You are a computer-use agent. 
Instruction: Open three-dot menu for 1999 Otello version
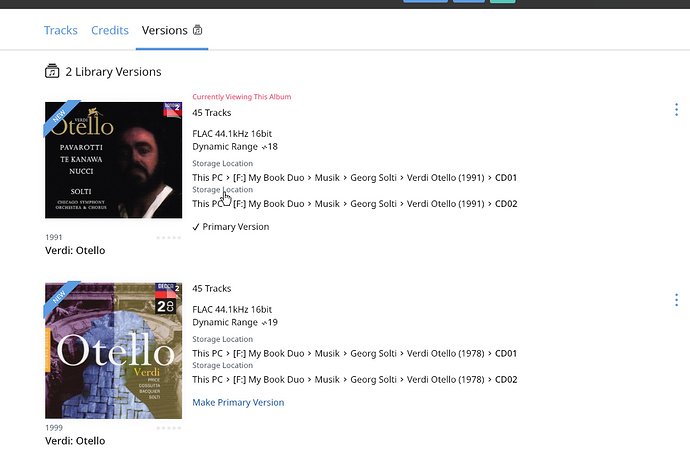click(x=676, y=300)
